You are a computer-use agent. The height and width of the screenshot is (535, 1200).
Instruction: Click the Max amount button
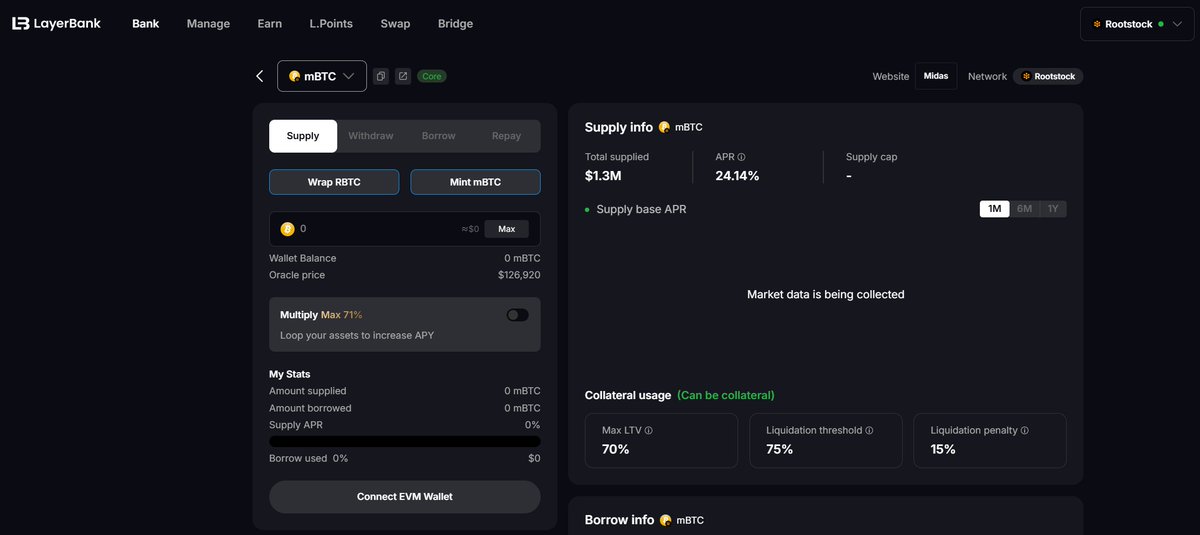point(507,229)
